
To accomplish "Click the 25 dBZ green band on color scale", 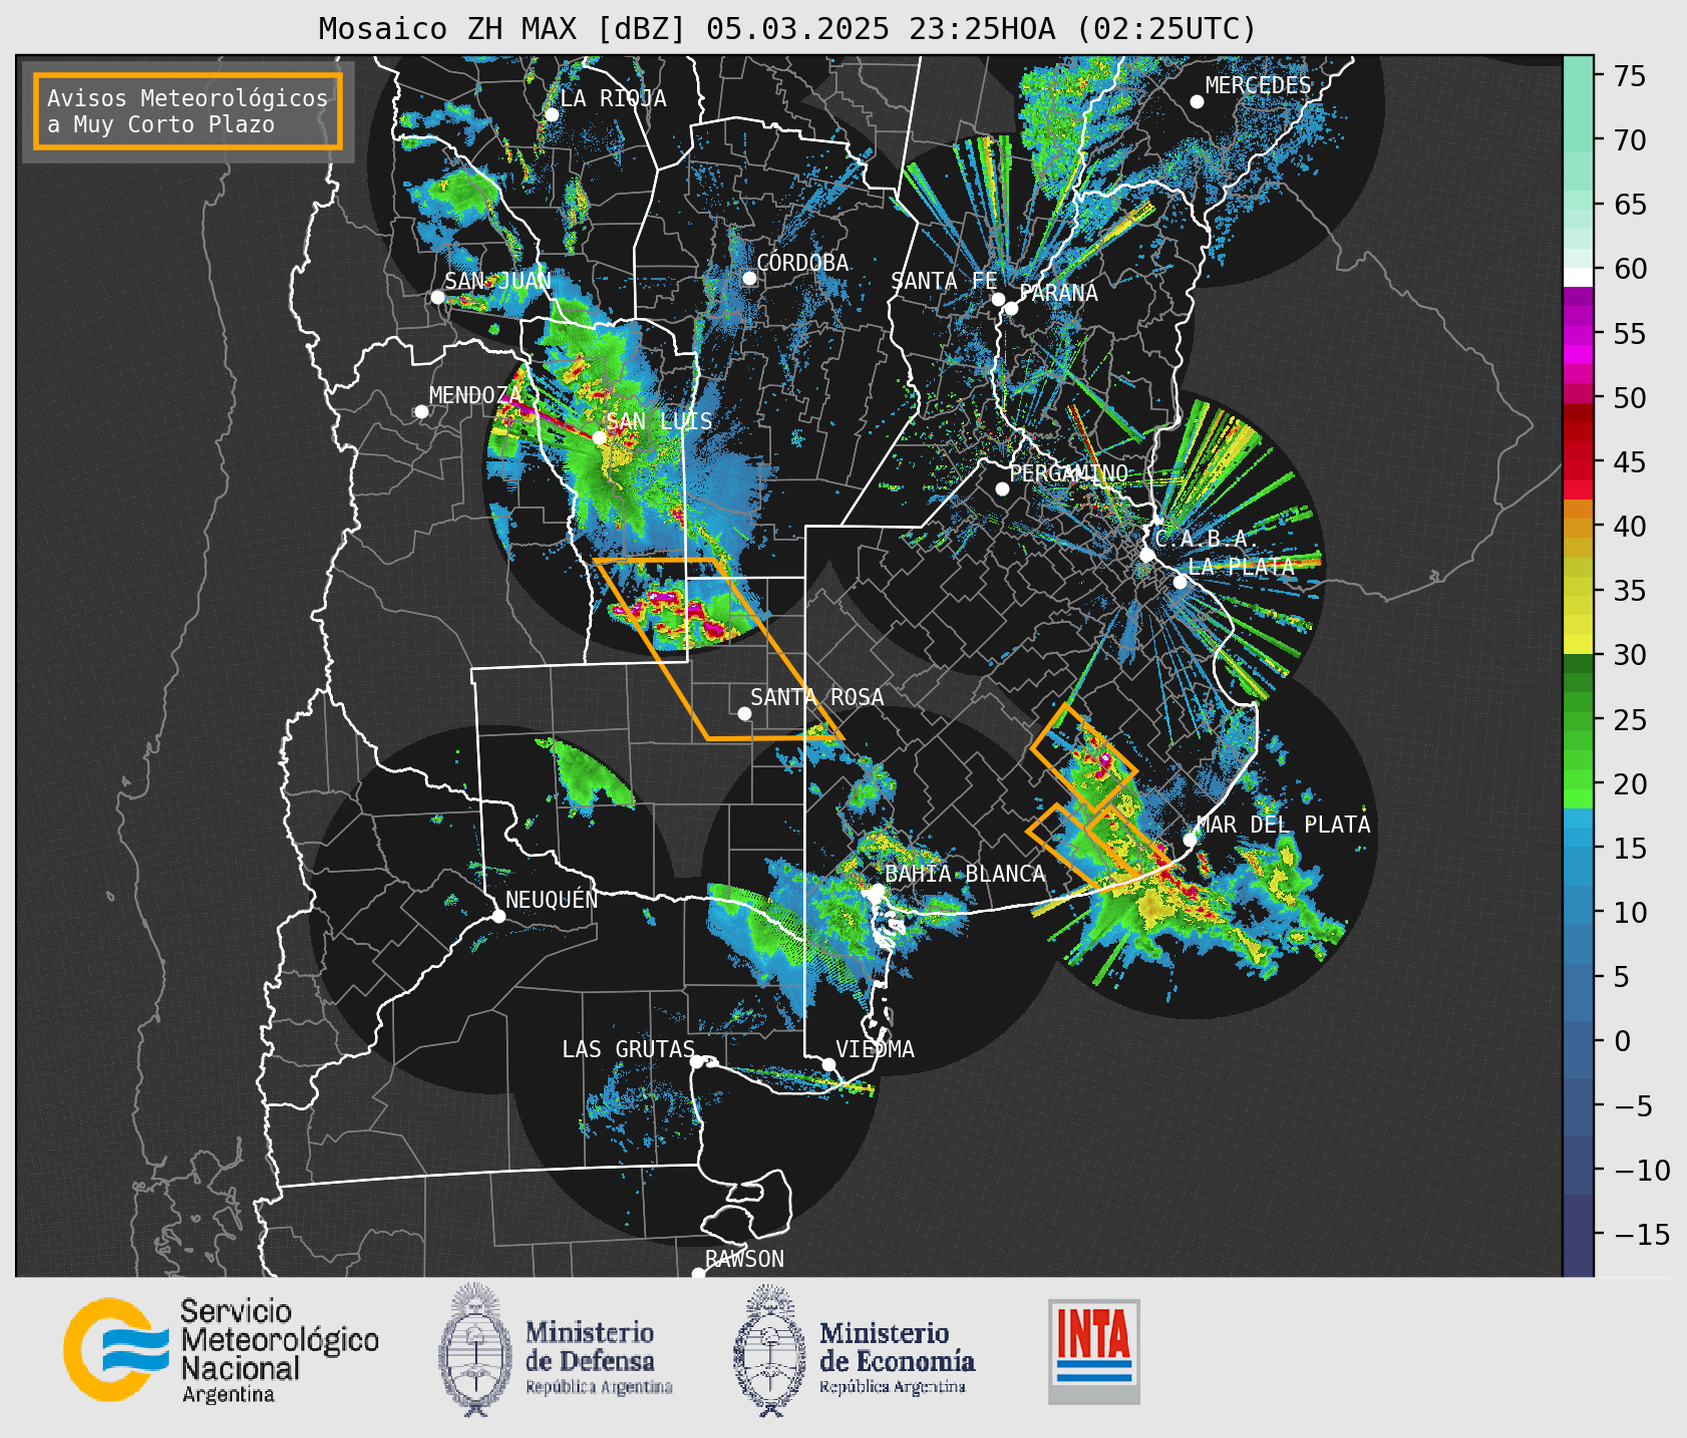I will point(1577,719).
